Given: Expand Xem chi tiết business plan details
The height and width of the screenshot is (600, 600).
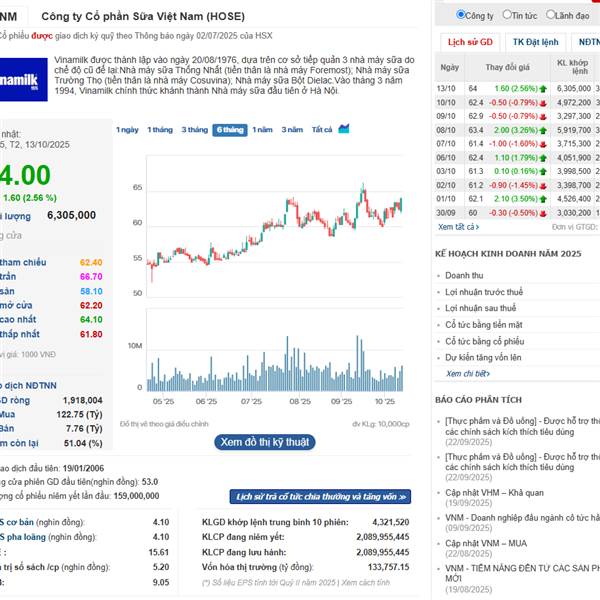Looking at the screenshot, I should click(468, 373).
